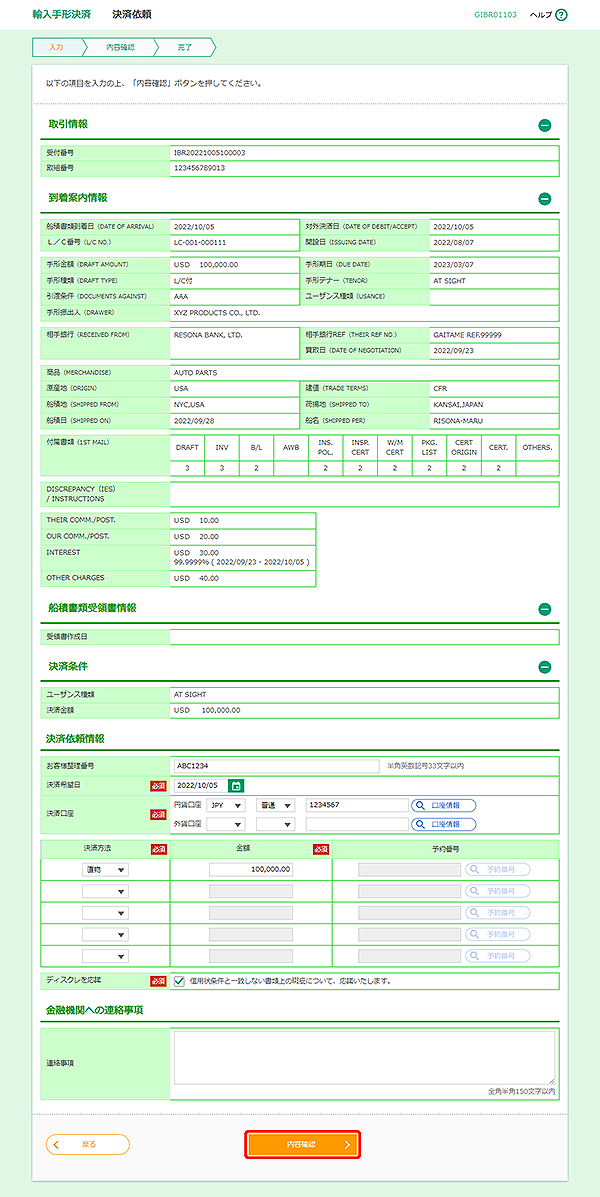Viewport: 600px width, 1197px height.
Task: Click the お客様整理番号 input field
Action: [x=276, y=766]
